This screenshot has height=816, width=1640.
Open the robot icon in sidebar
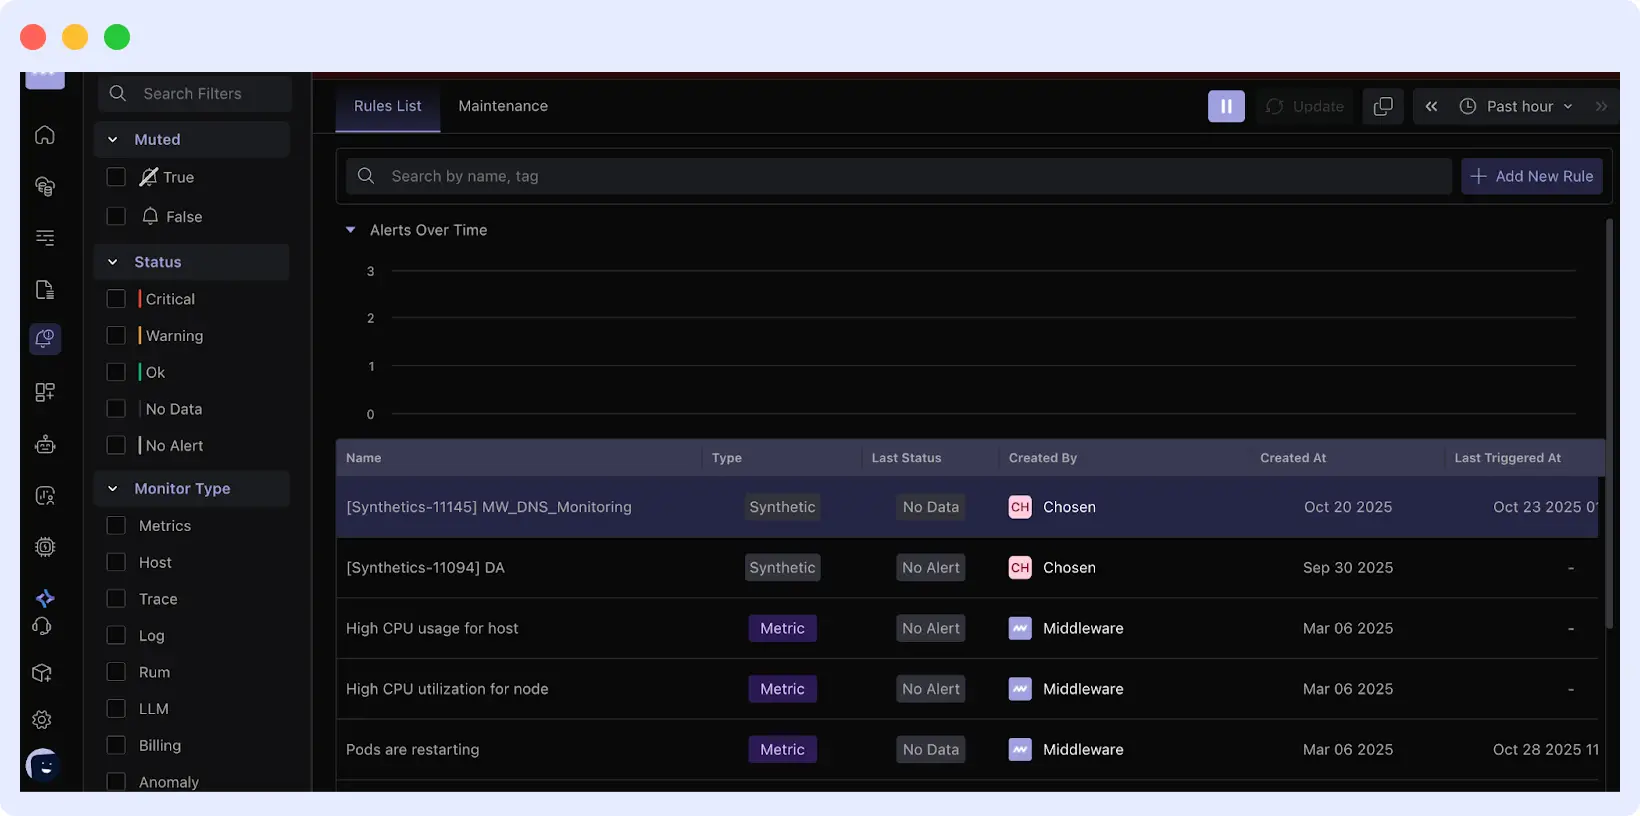(x=45, y=444)
